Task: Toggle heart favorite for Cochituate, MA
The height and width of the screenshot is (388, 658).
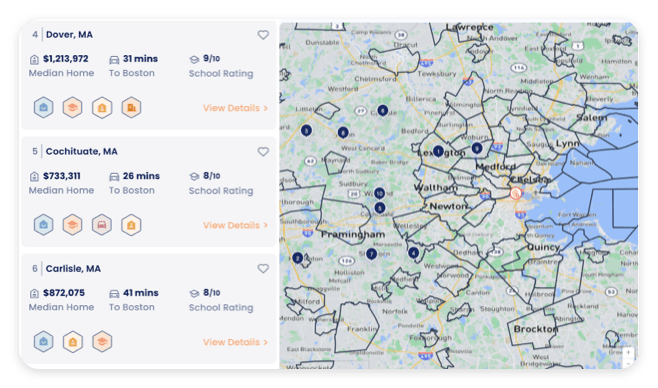Action: click(263, 151)
